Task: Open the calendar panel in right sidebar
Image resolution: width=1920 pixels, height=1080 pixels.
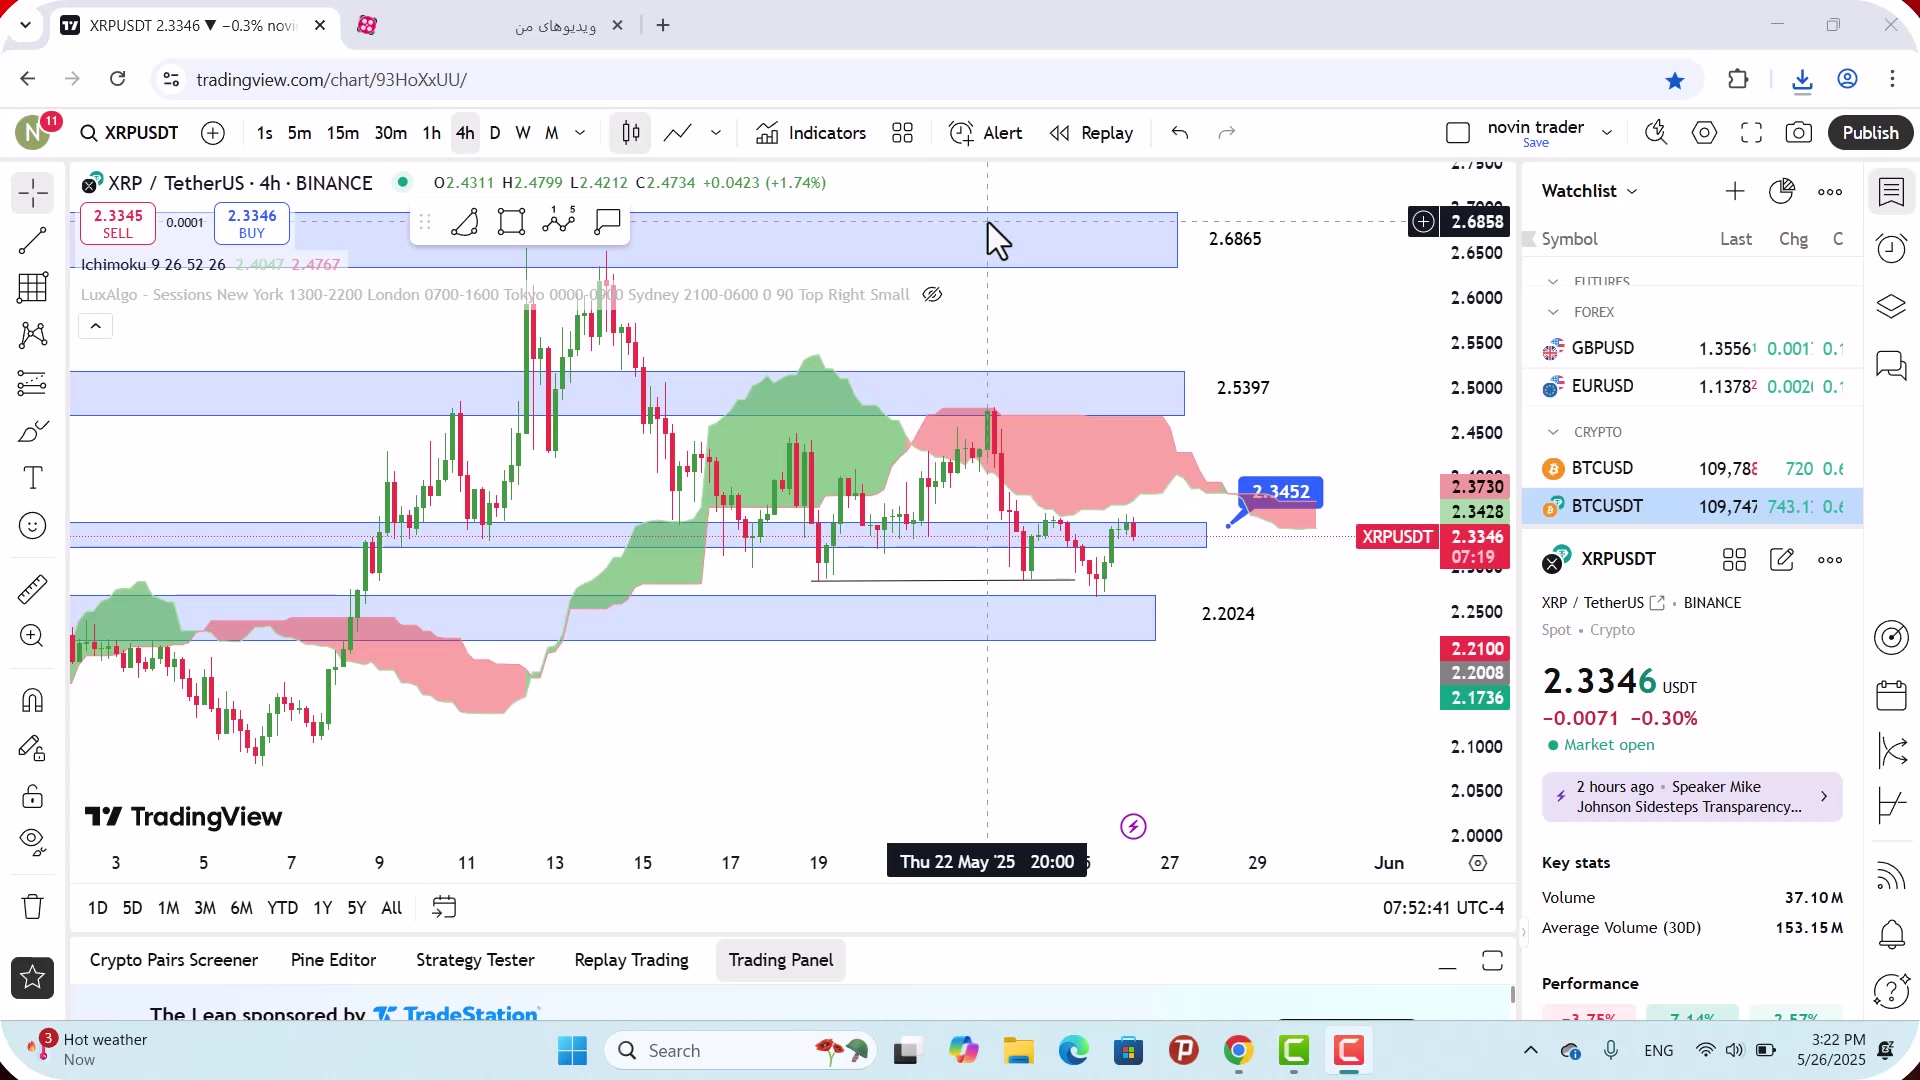Action: click(1891, 695)
